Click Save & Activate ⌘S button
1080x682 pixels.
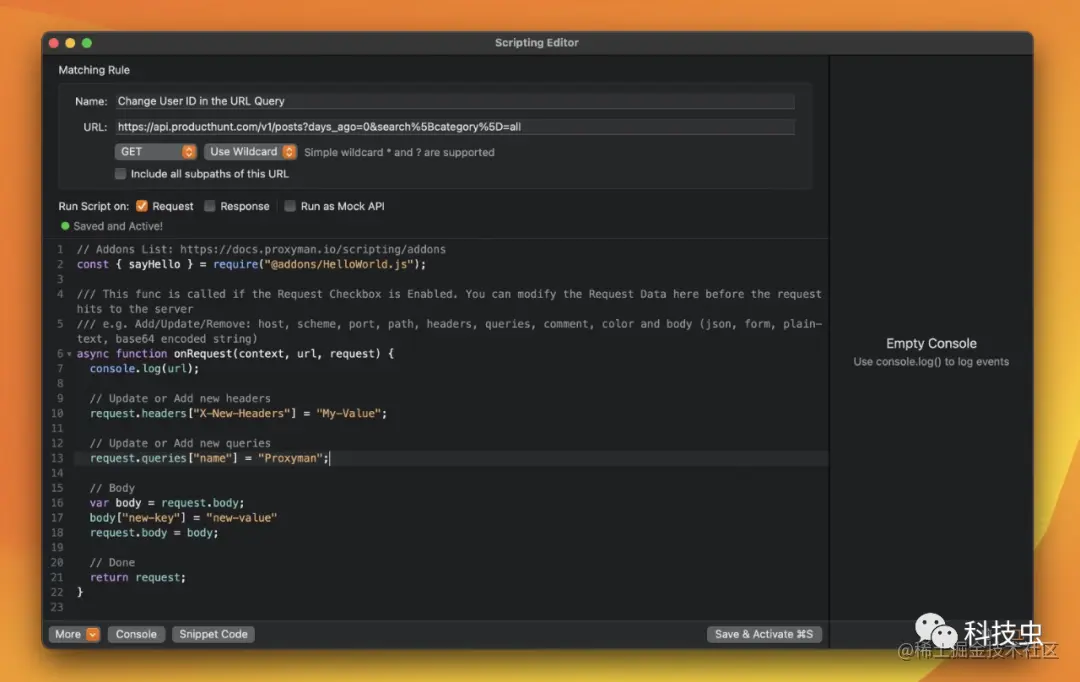[x=764, y=634]
